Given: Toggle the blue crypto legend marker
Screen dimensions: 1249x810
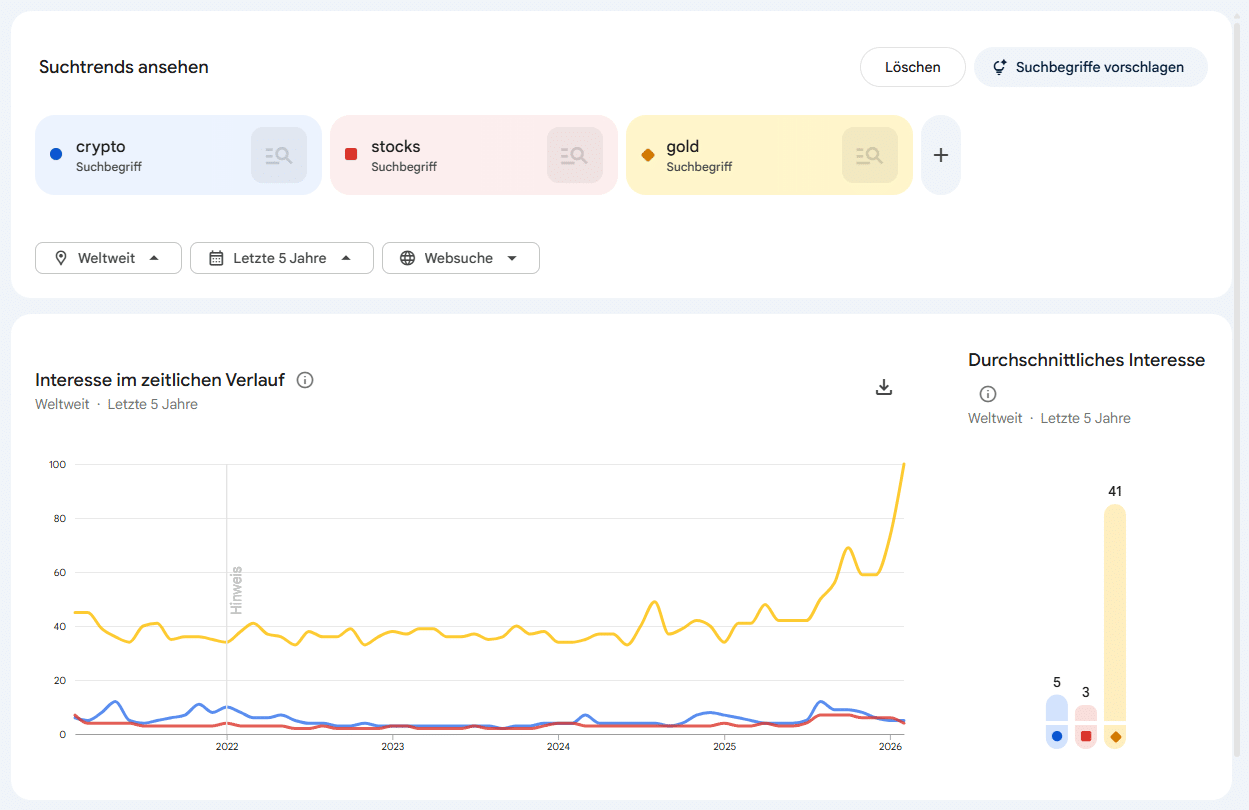Looking at the screenshot, I should click(x=1056, y=736).
